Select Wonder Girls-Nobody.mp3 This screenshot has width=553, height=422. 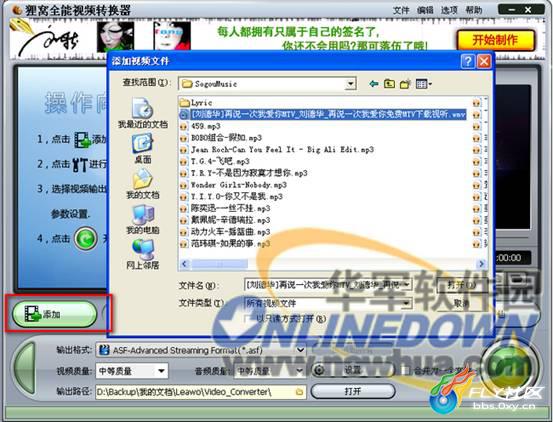(x=233, y=185)
